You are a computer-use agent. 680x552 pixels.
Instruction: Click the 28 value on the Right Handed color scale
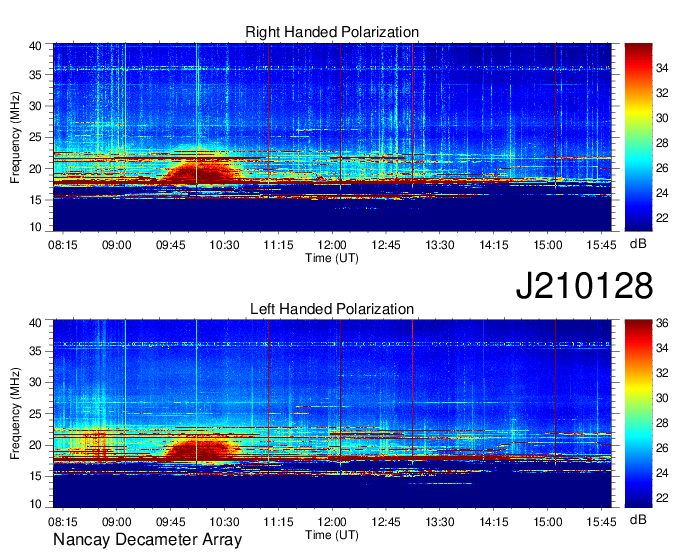click(x=662, y=143)
